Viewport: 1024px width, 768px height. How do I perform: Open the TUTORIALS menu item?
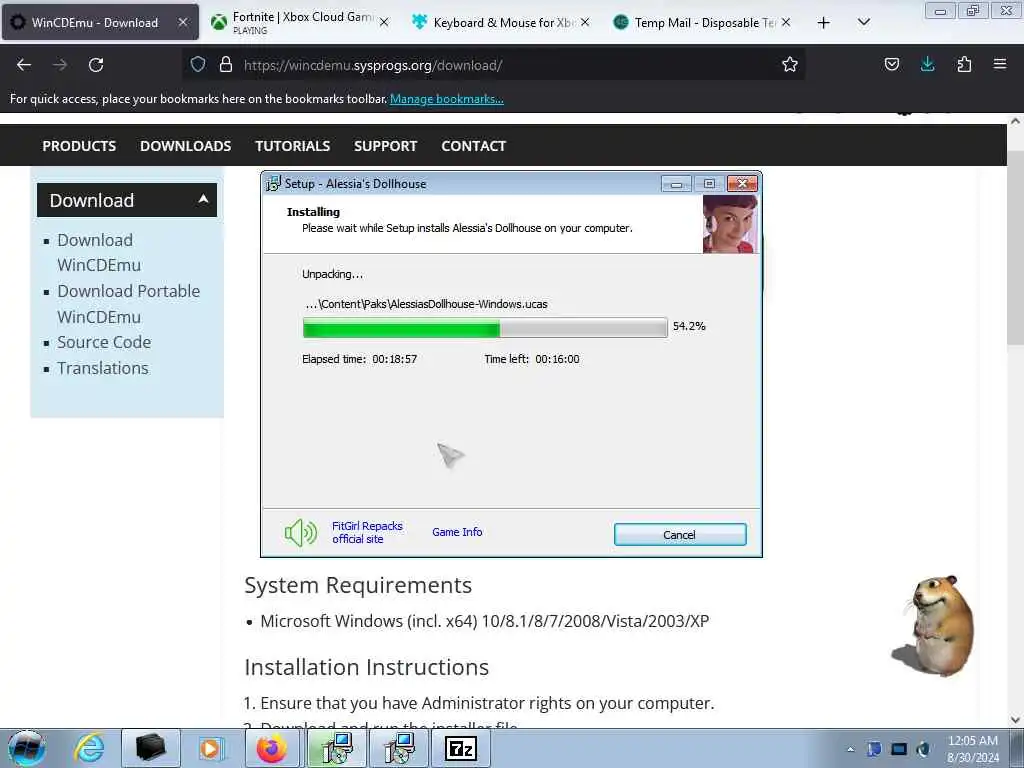(293, 146)
